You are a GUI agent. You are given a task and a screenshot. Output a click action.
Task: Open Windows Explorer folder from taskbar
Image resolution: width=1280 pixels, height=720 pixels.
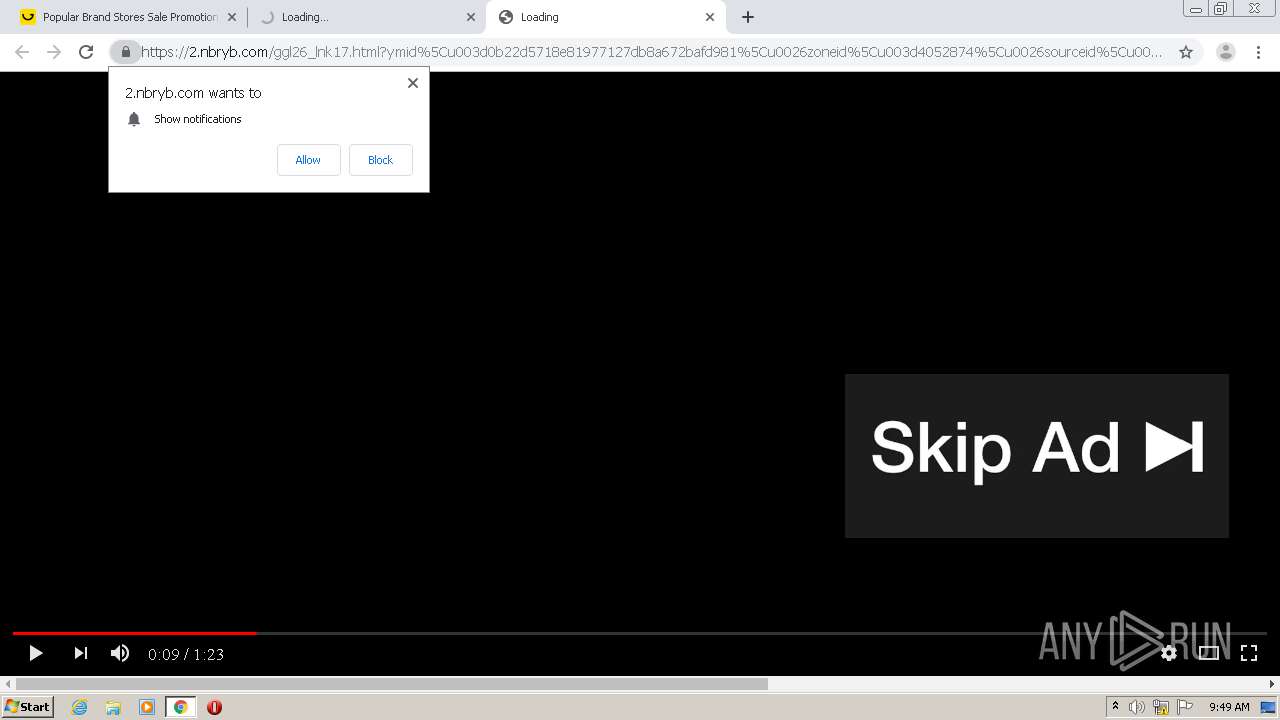pos(113,707)
